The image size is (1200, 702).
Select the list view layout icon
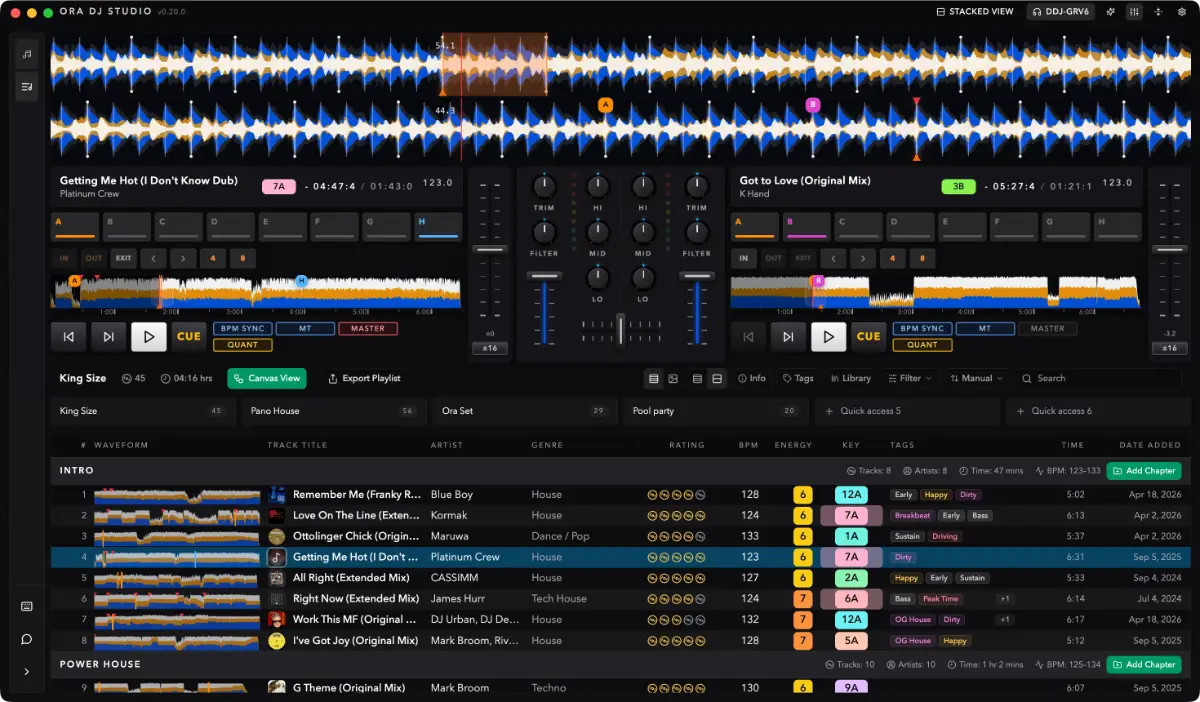pyautogui.click(x=654, y=379)
